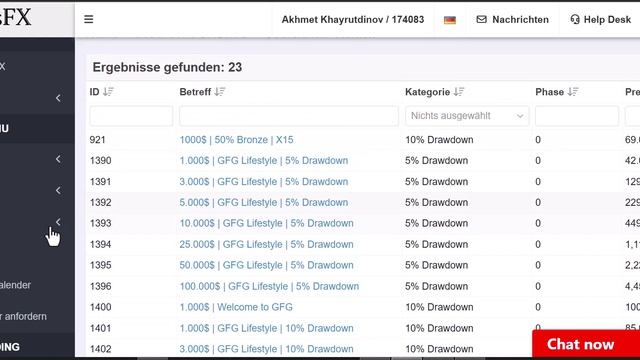Viewport: 640px width, 360px height.
Task: Open link 1.000$ | GFG Lifestyle | 5% Drawdown
Action: [264, 160]
